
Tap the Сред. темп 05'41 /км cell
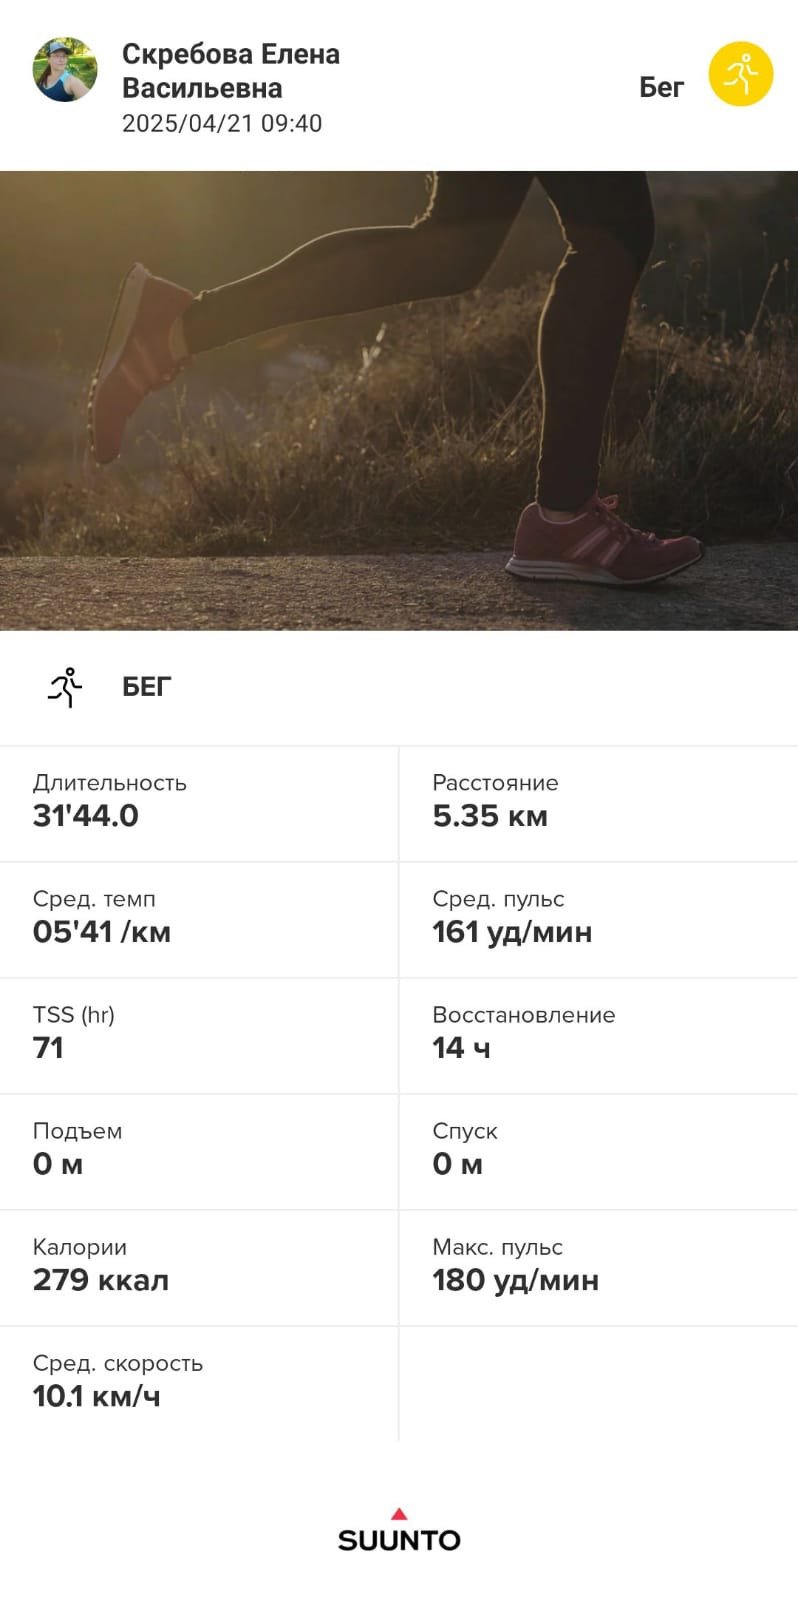[x=199, y=919]
